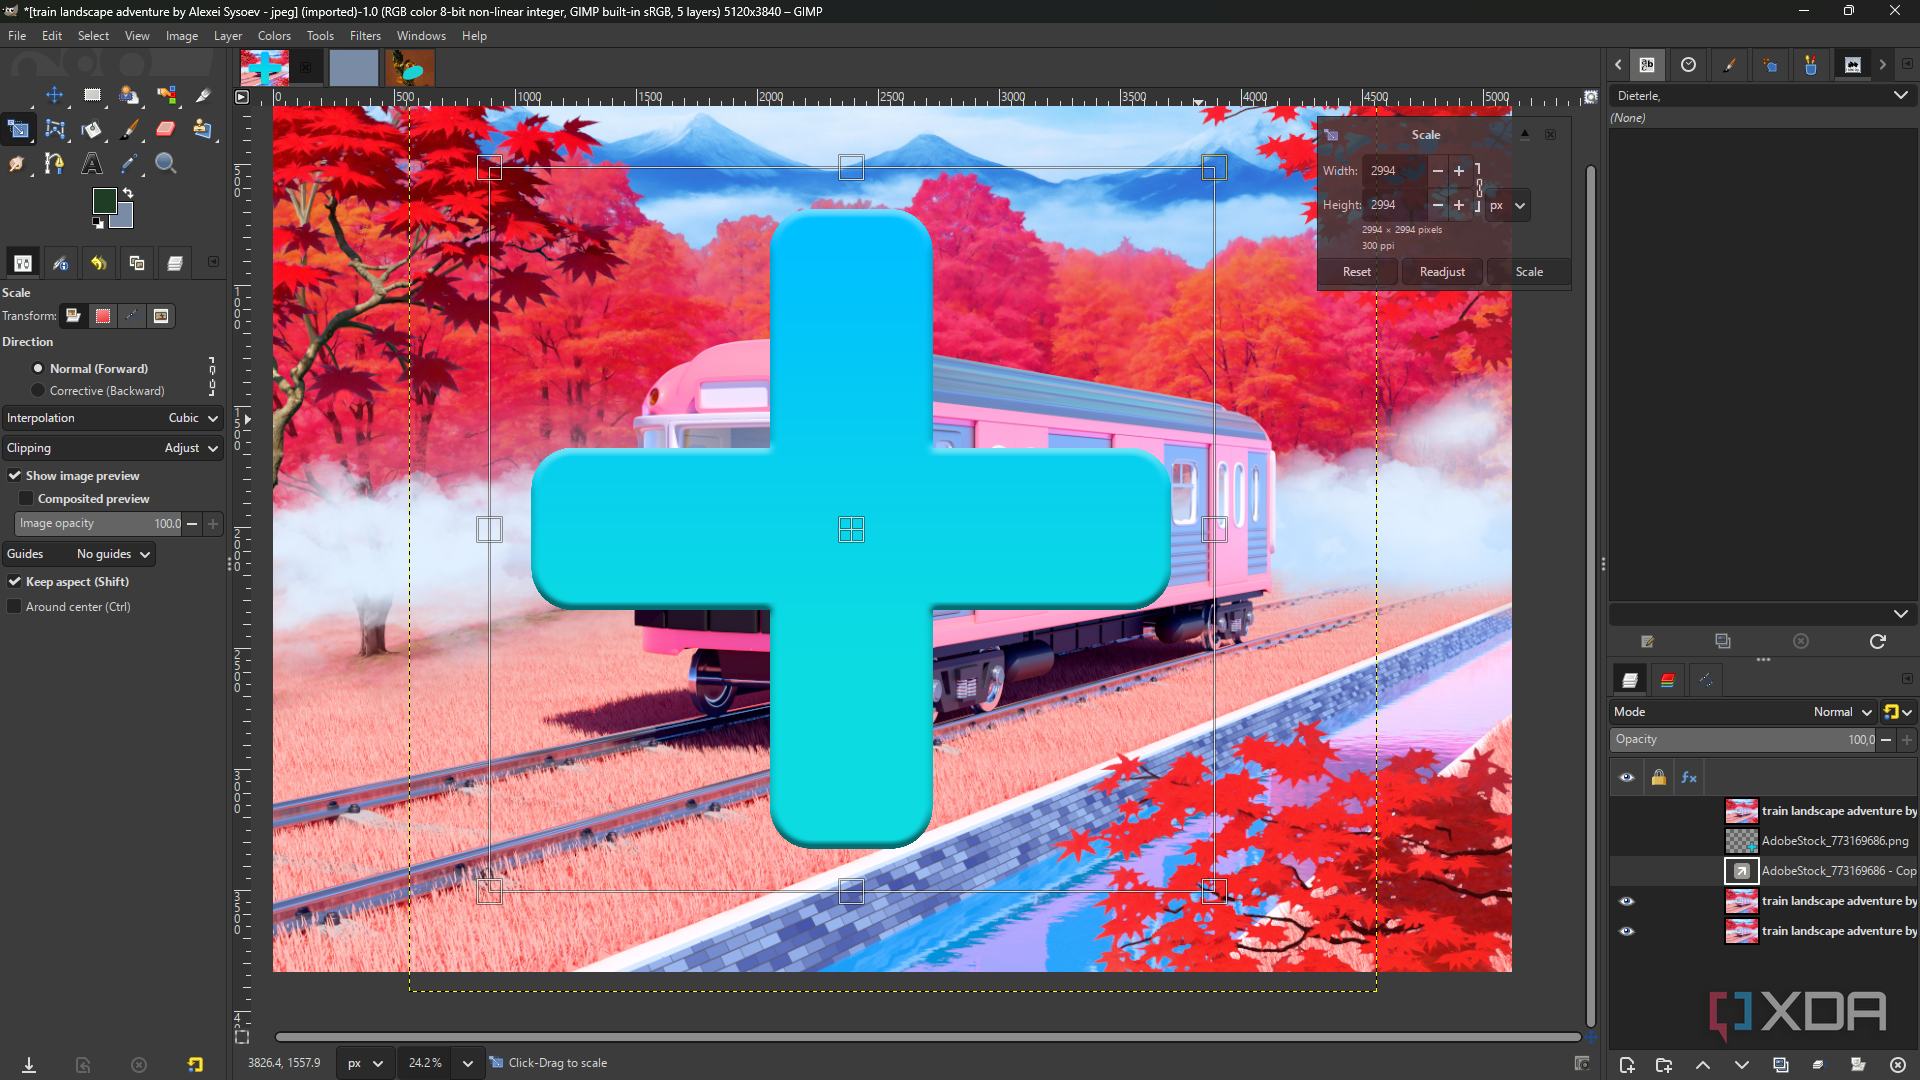
Task: Open the Clipping Adjust dropdown
Action: [x=112, y=448]
